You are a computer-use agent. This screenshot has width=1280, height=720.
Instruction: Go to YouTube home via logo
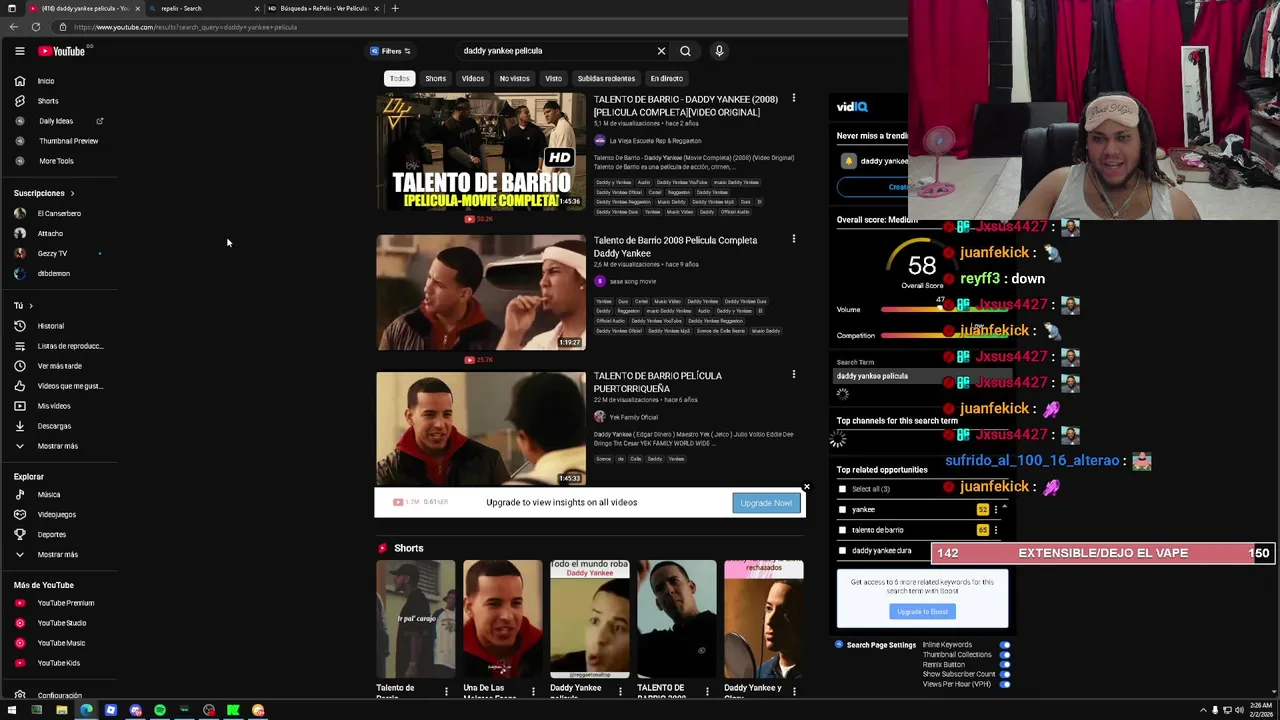pyautogui.click(x=62, y=51)
